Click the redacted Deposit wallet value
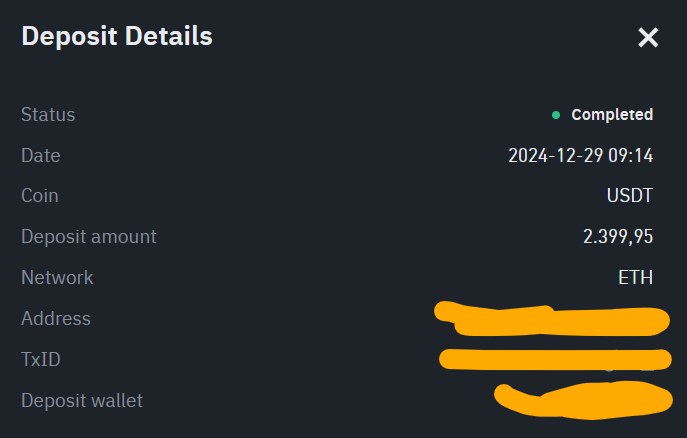The image size is (687, 438). (585, 400)
